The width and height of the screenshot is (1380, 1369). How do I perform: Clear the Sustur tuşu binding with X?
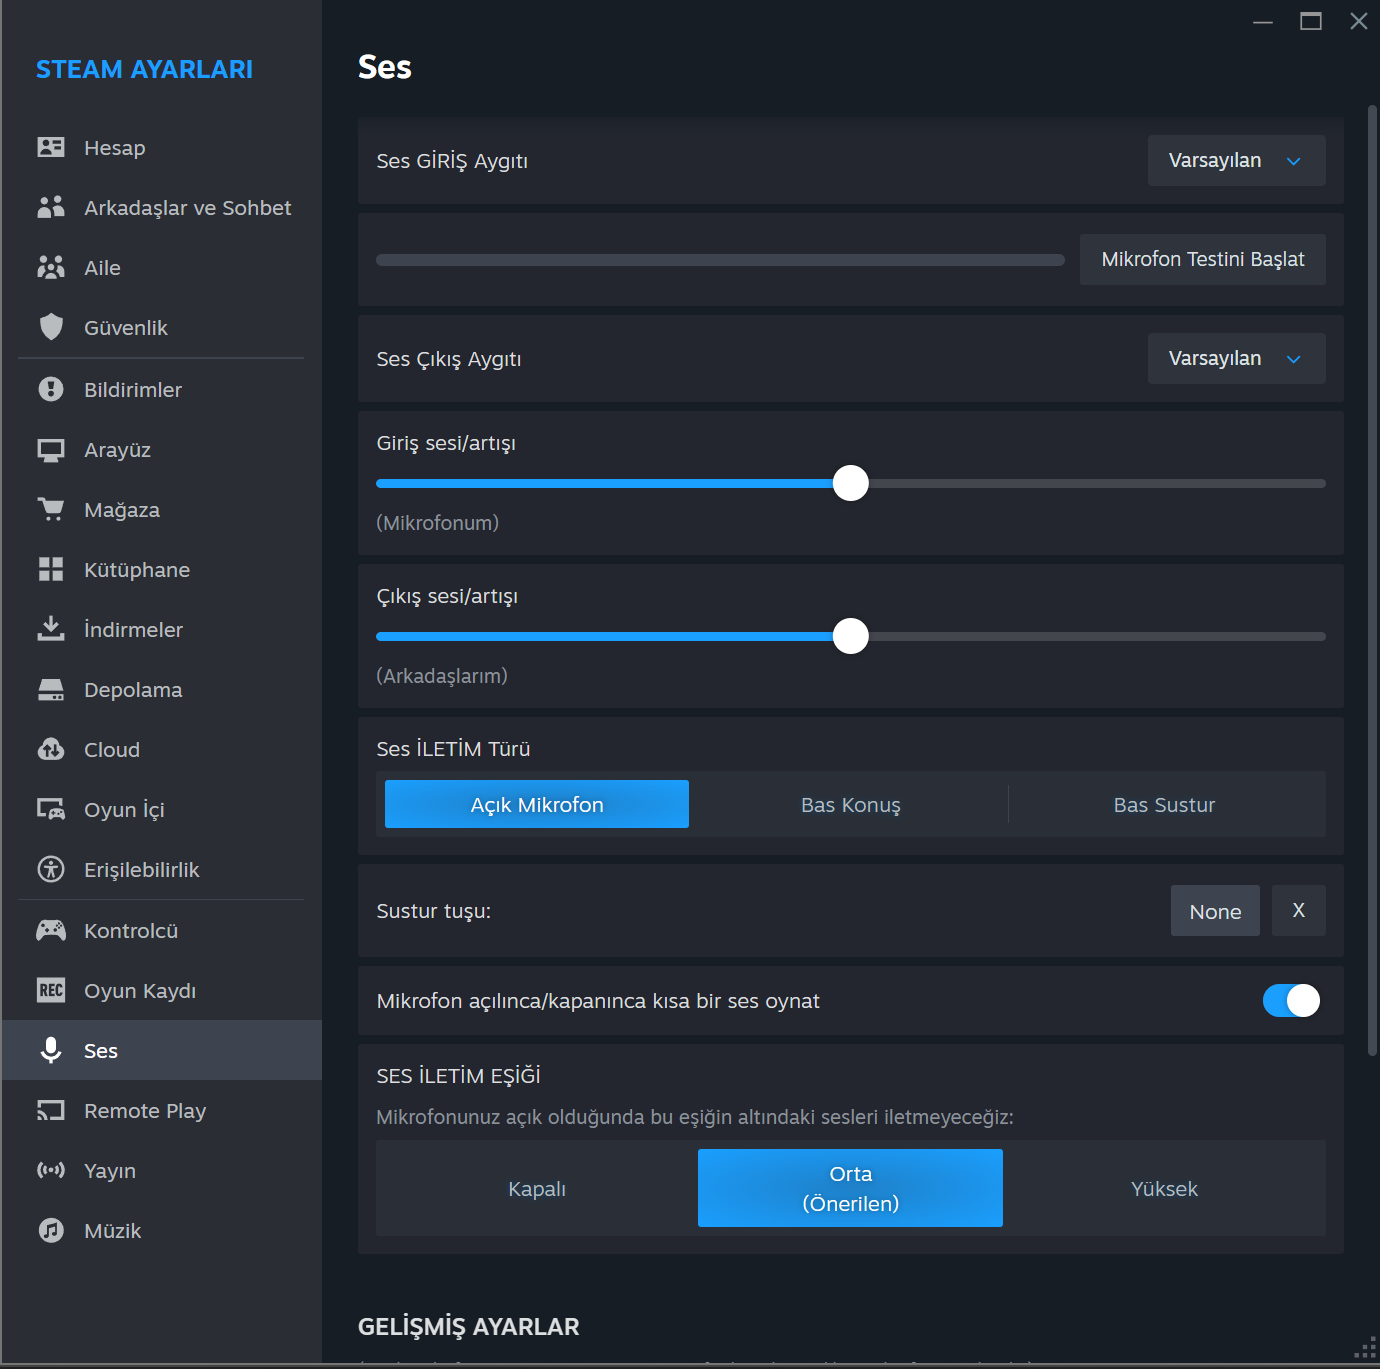pos(1299,910)
